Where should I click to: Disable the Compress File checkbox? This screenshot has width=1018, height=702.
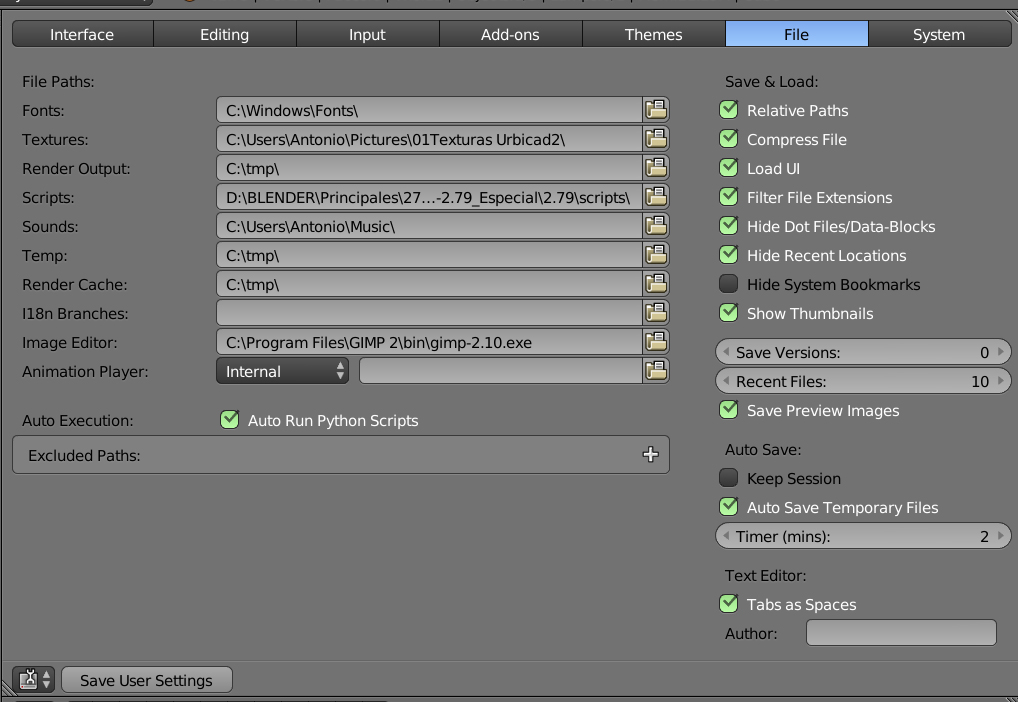[729, 139]
